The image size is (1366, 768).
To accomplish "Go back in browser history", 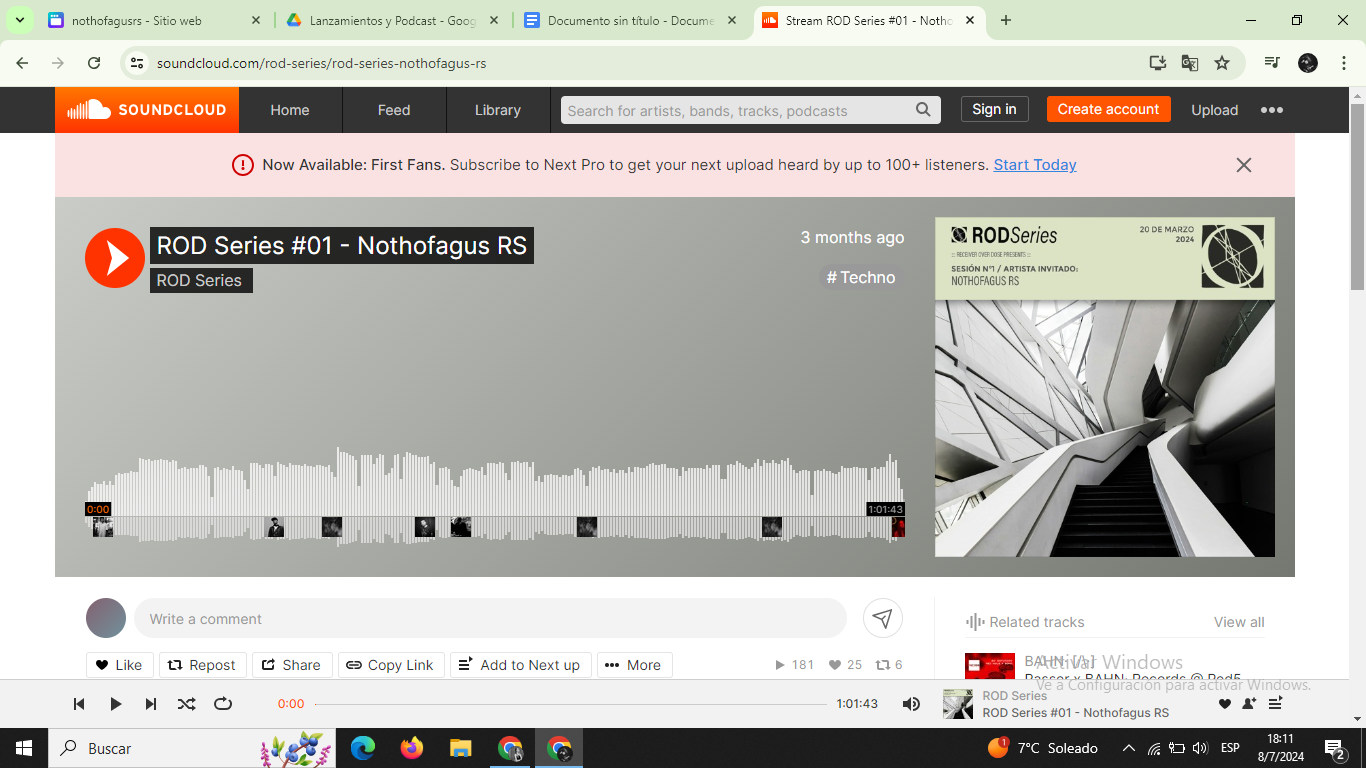I will tap(22, 63).
